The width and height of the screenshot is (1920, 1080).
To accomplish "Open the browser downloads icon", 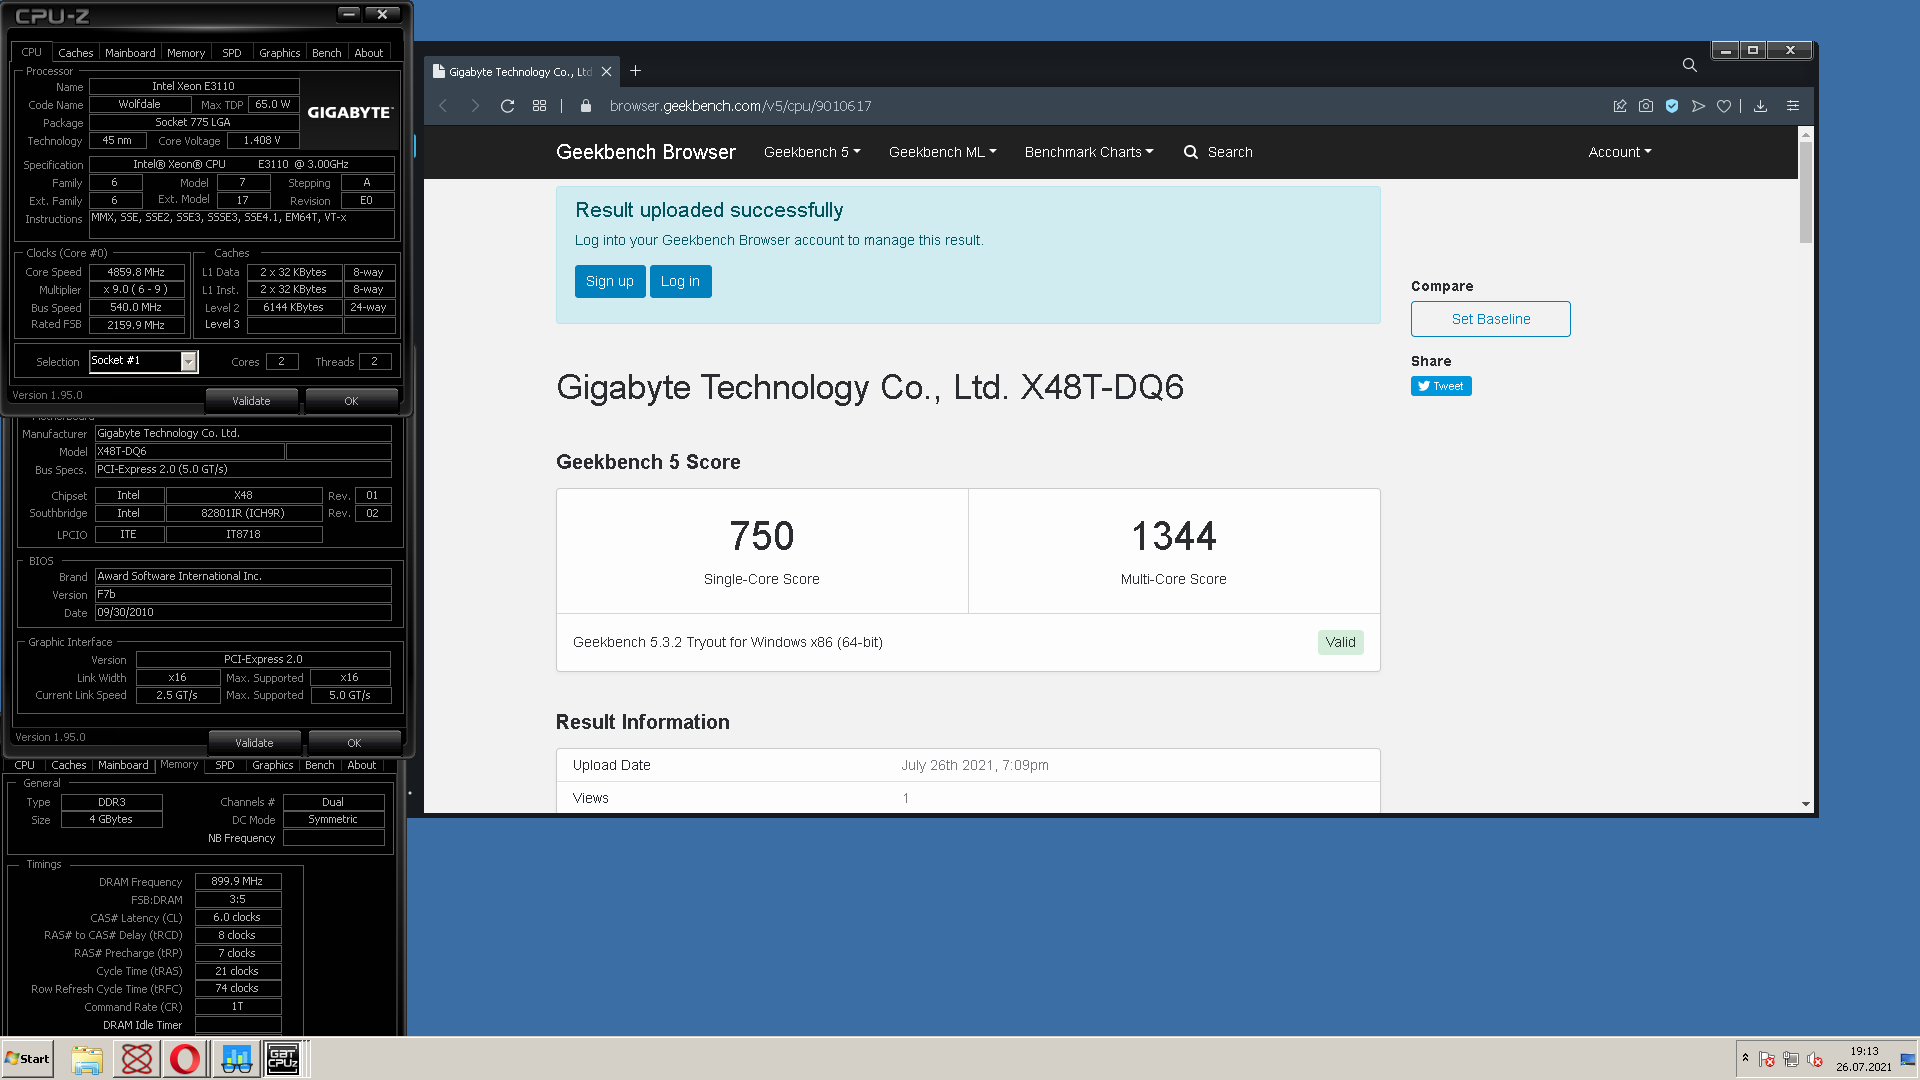I will click(x=1761, y=106).
